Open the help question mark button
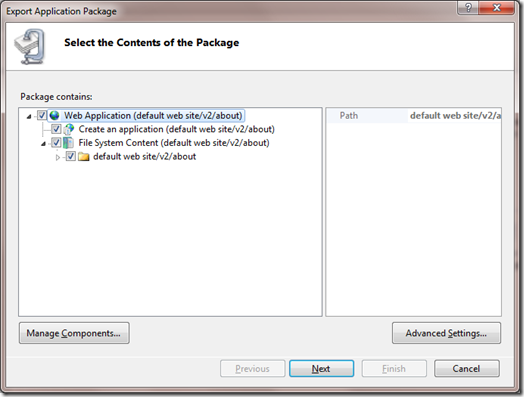 [x=468, y=7]
